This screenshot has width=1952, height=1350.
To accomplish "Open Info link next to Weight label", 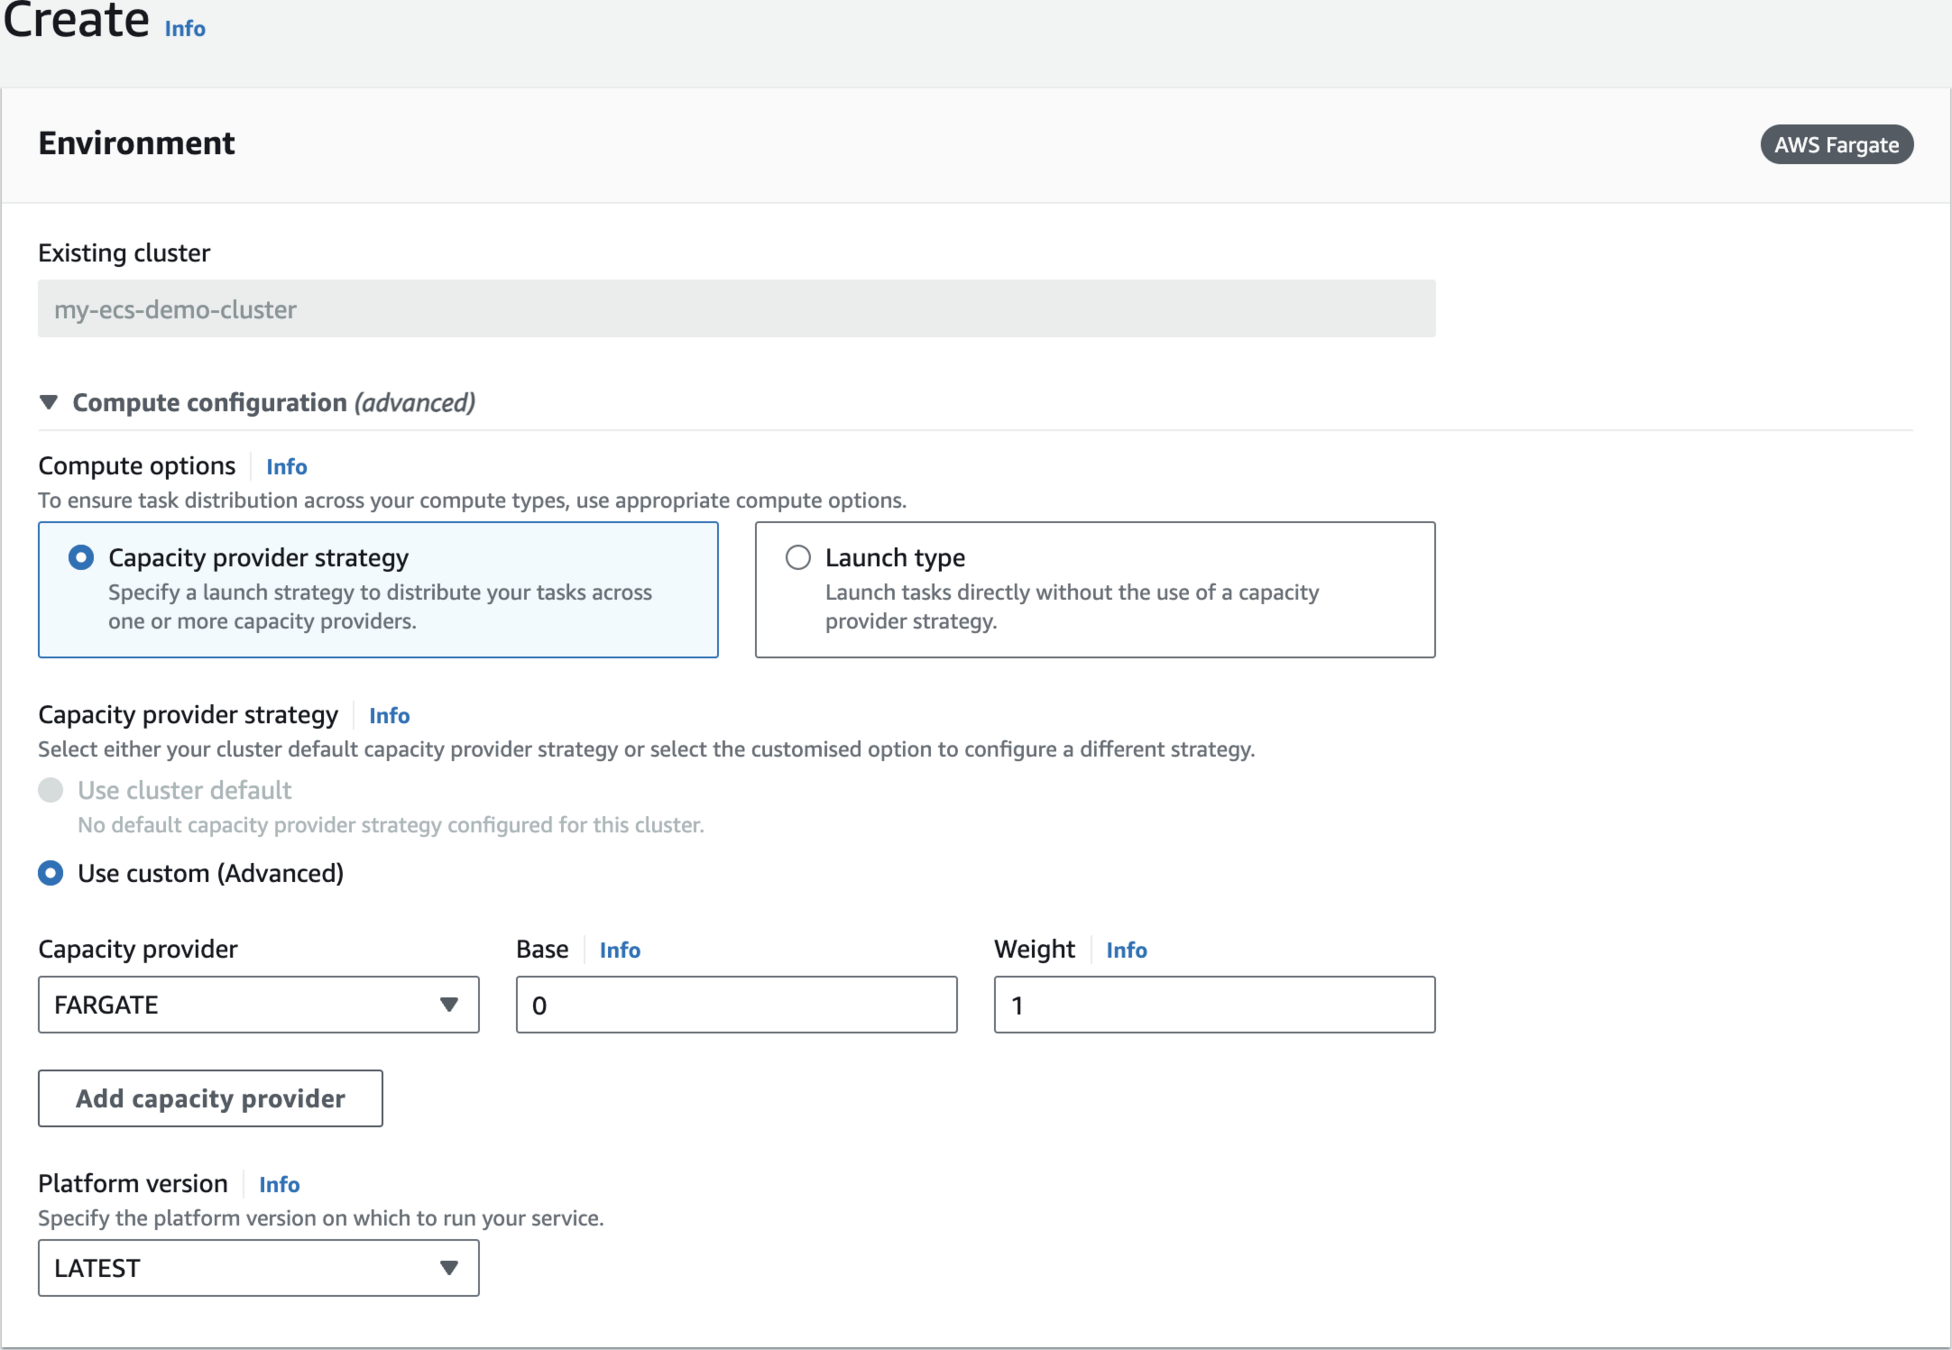I will 1126,950.
